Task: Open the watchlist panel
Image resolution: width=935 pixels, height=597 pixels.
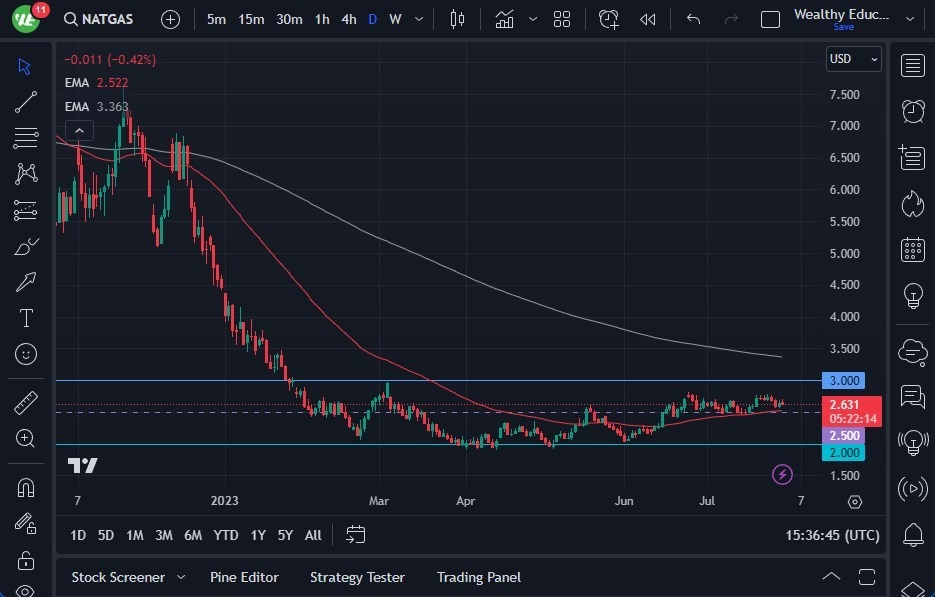Action: (x=912, y=66)
